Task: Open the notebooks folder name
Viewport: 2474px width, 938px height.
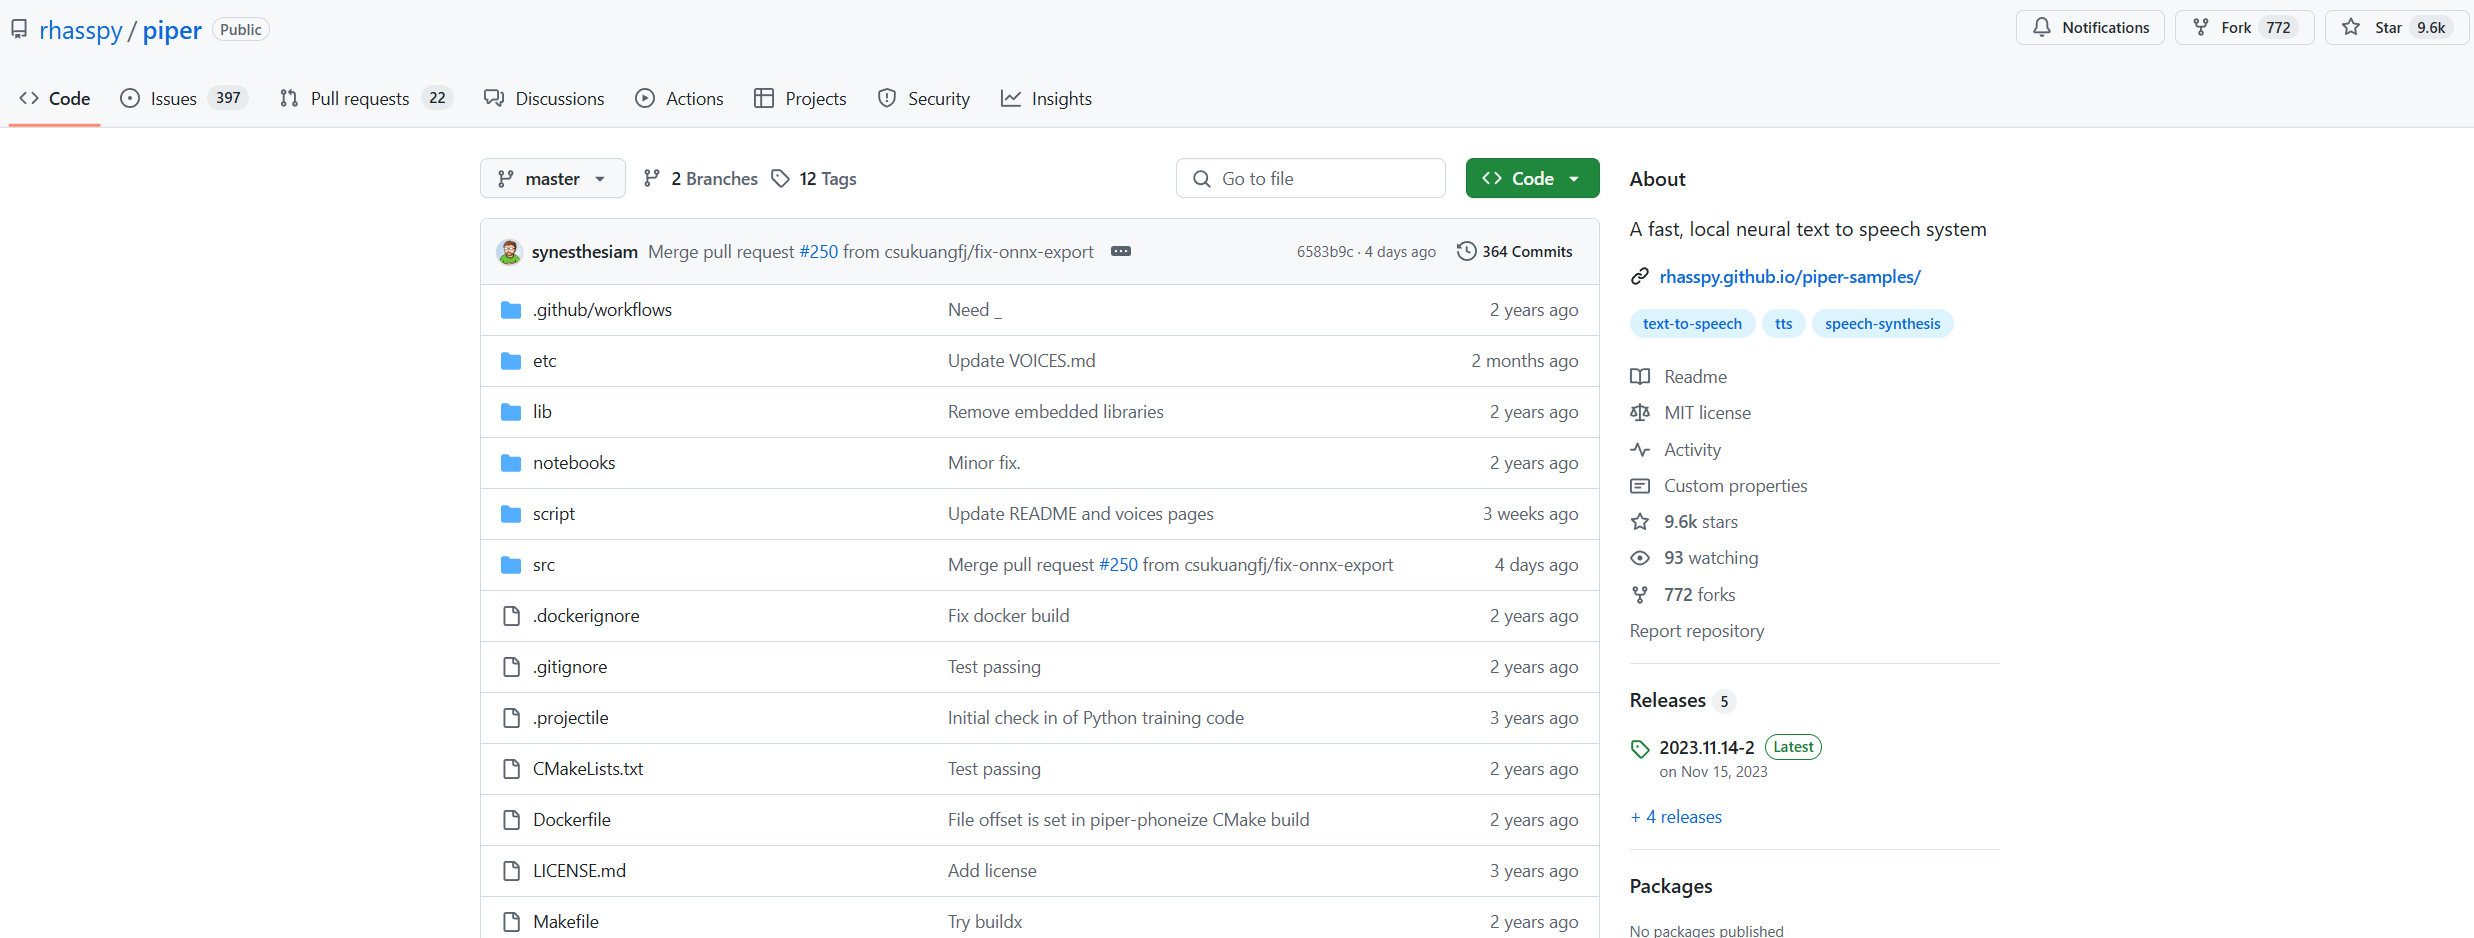Action: (574, 463)
